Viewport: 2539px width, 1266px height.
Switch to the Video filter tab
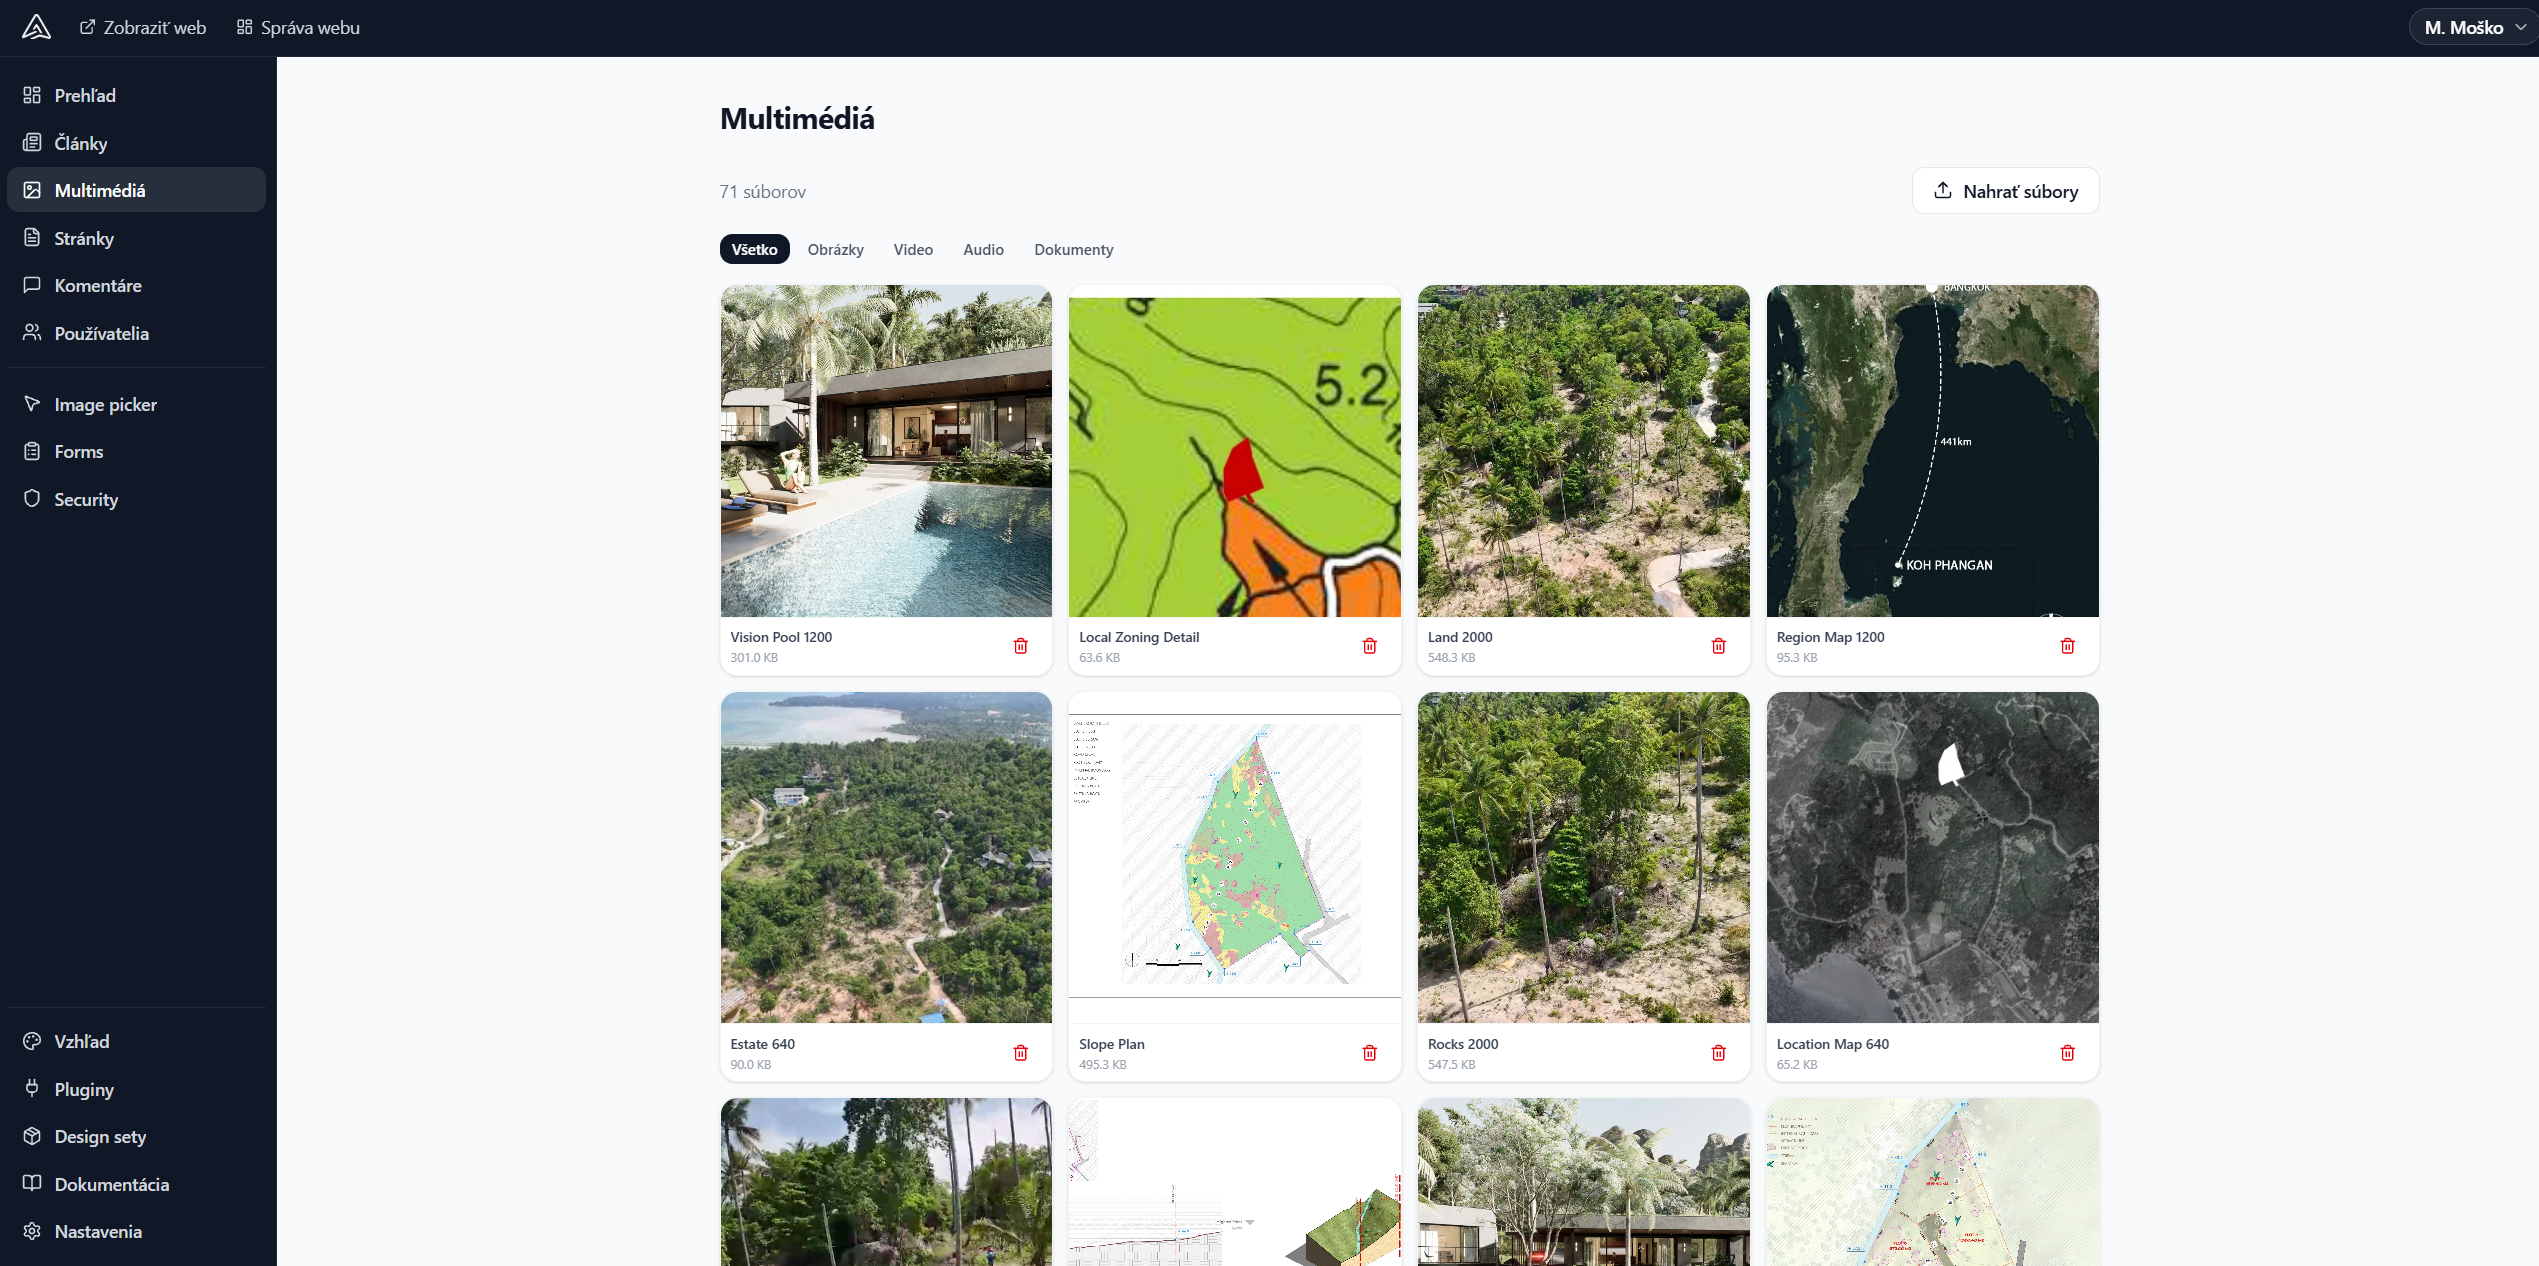click(x=913, y=249)
